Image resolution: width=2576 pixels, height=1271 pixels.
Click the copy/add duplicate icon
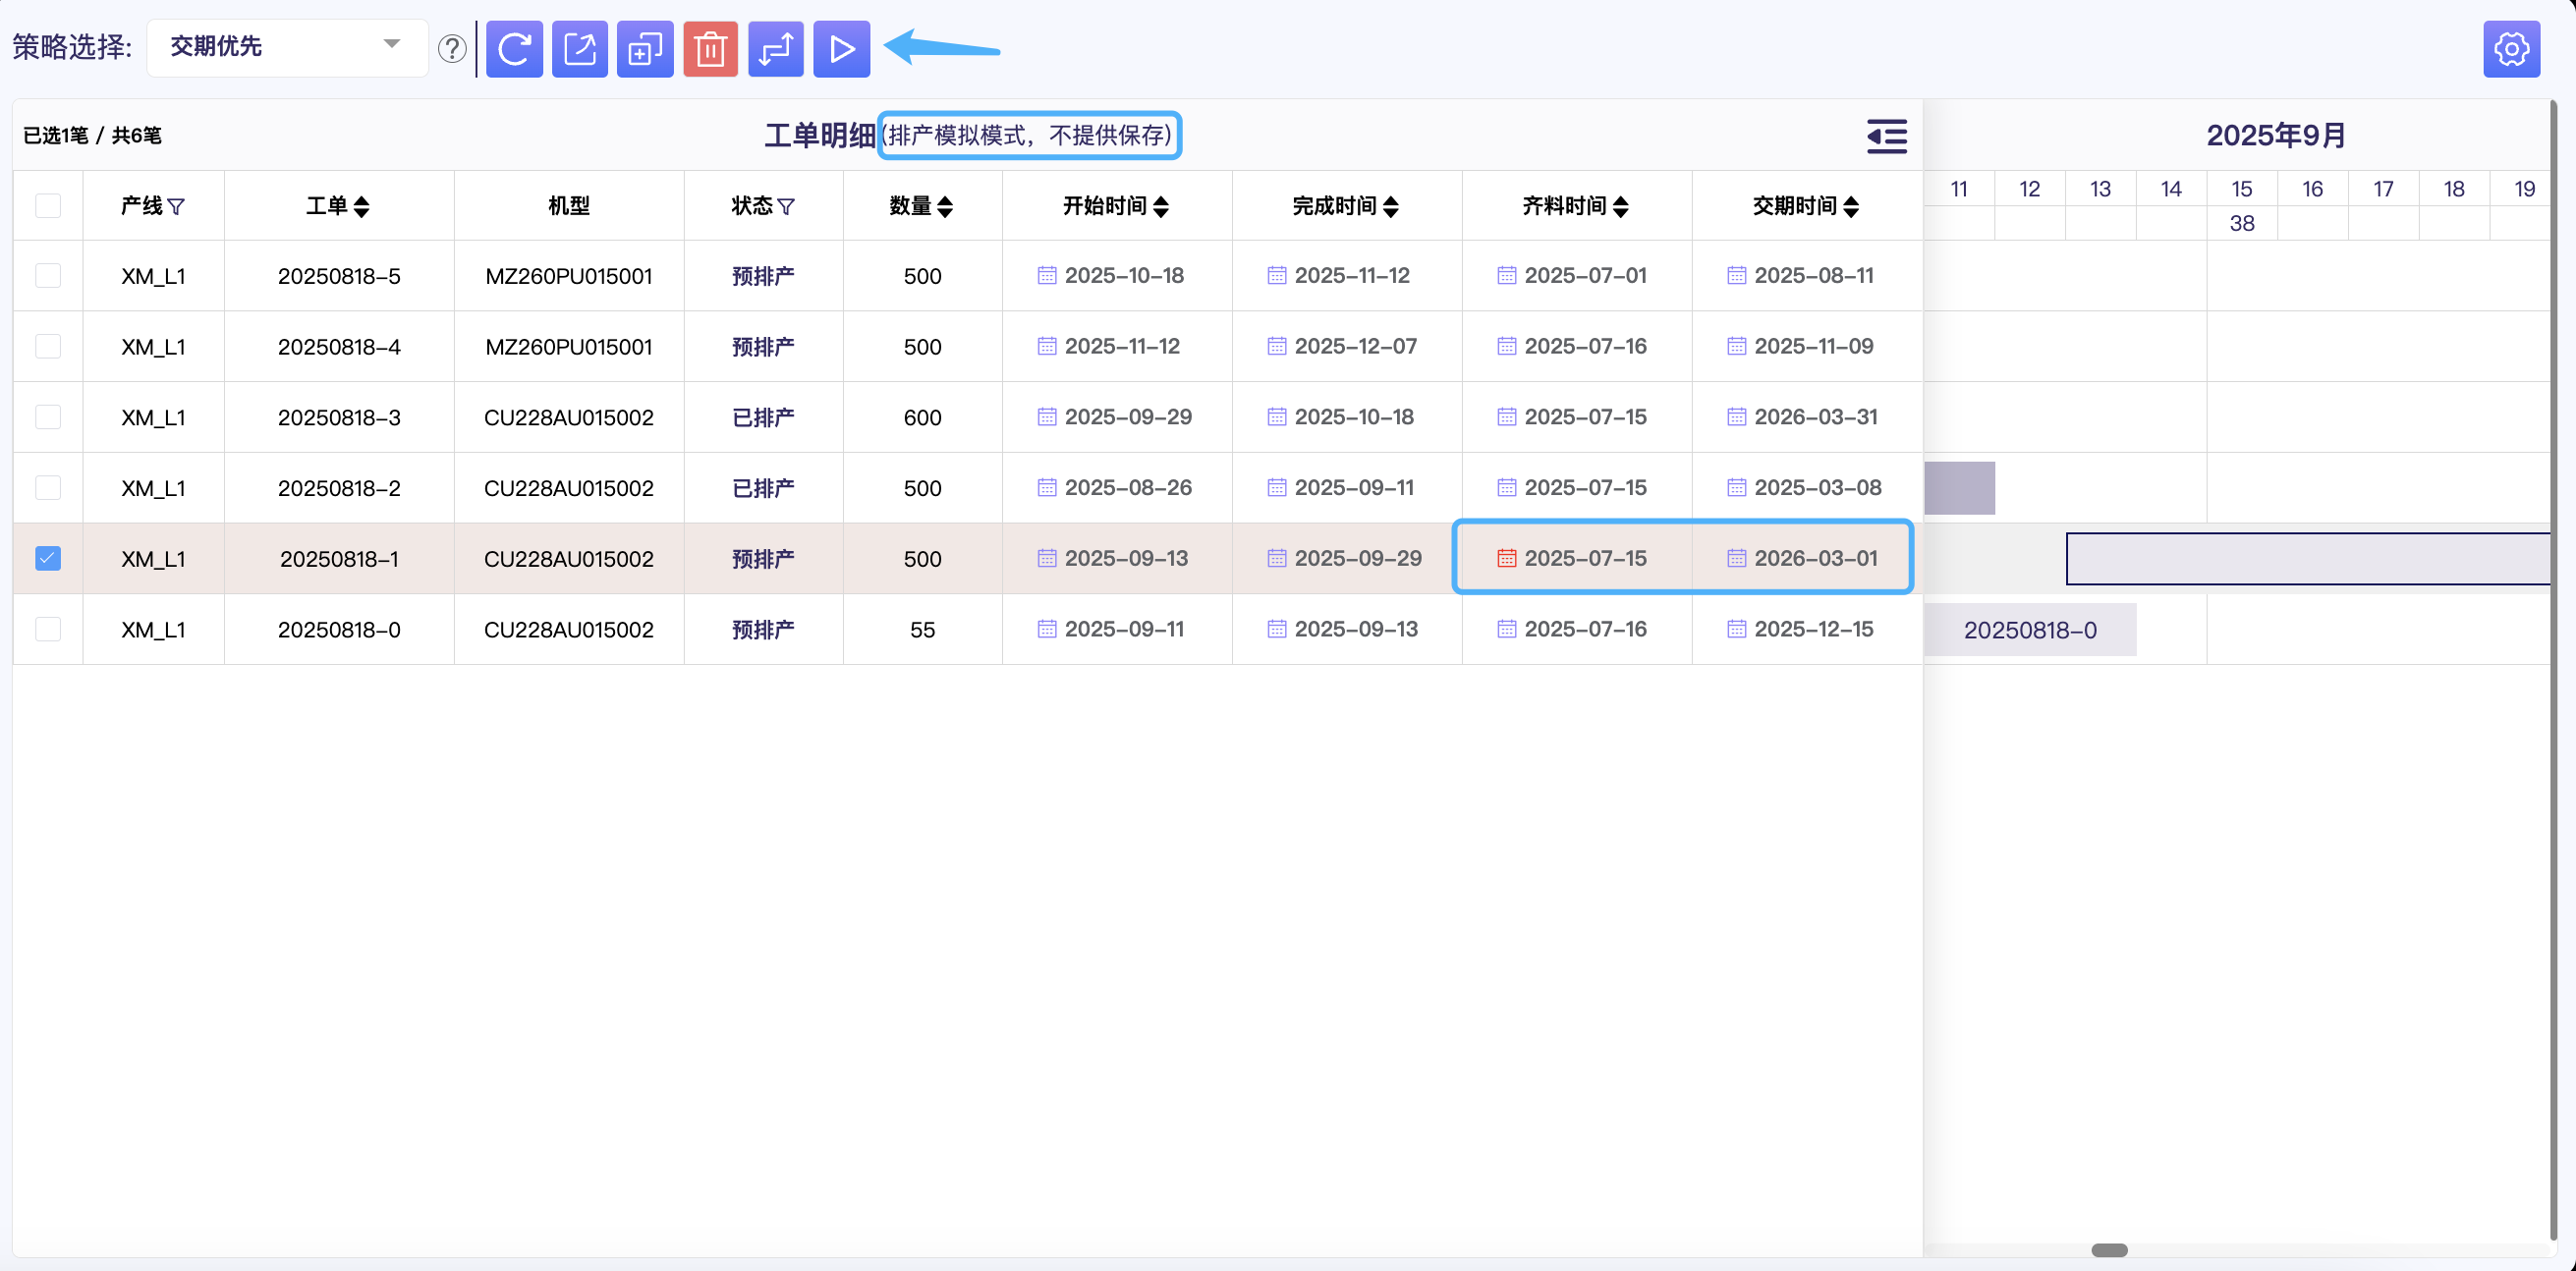(x=645, y=49)
